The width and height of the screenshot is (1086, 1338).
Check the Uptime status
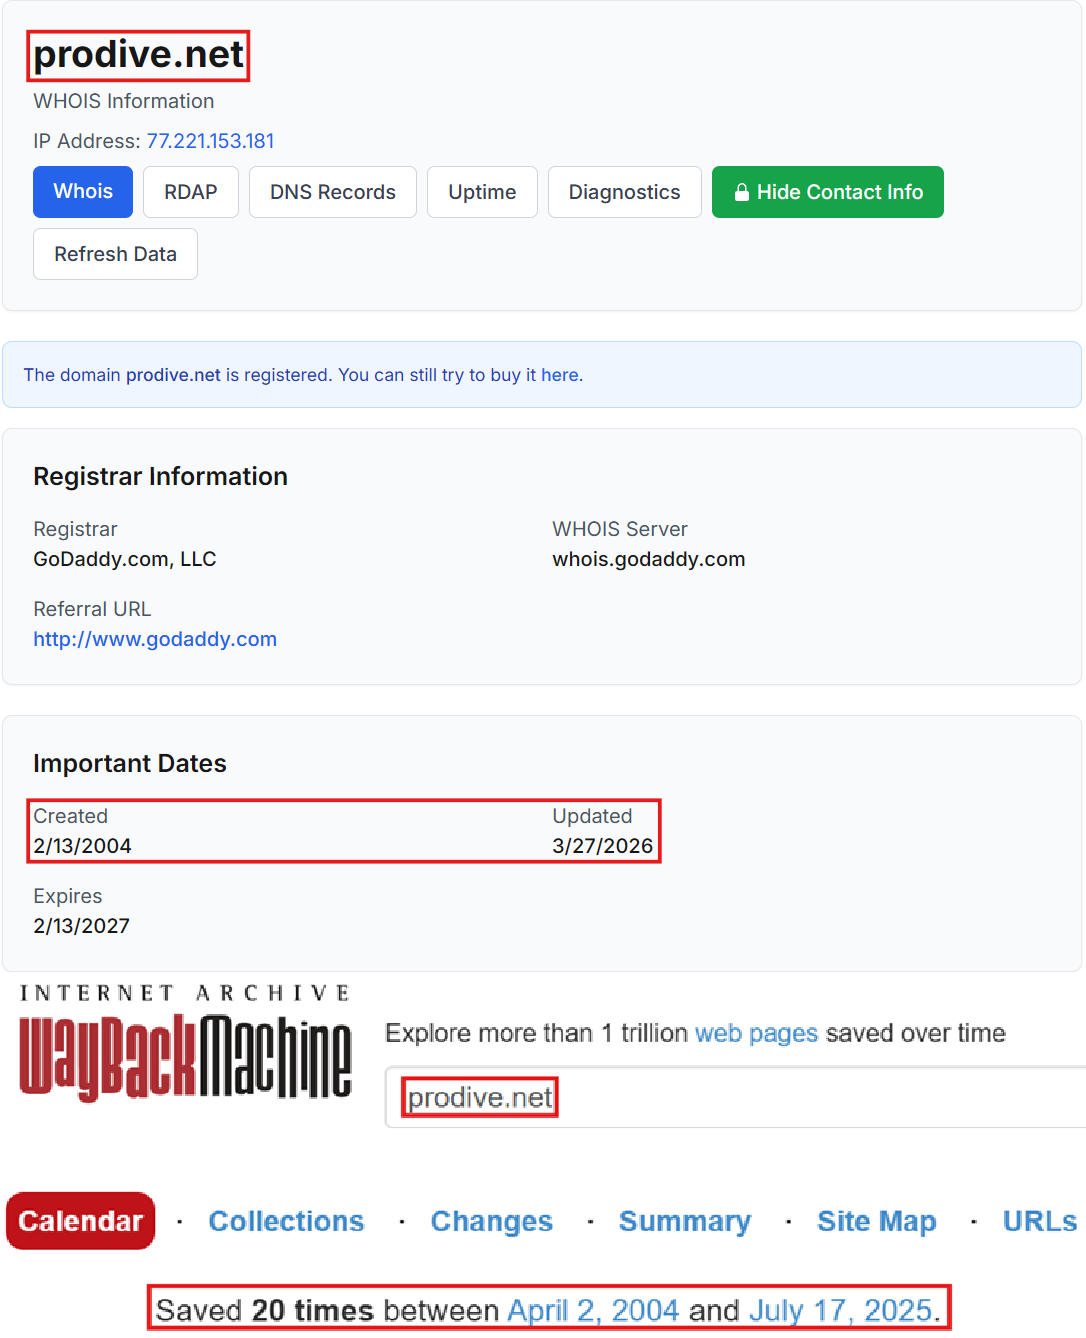[482, 192]
